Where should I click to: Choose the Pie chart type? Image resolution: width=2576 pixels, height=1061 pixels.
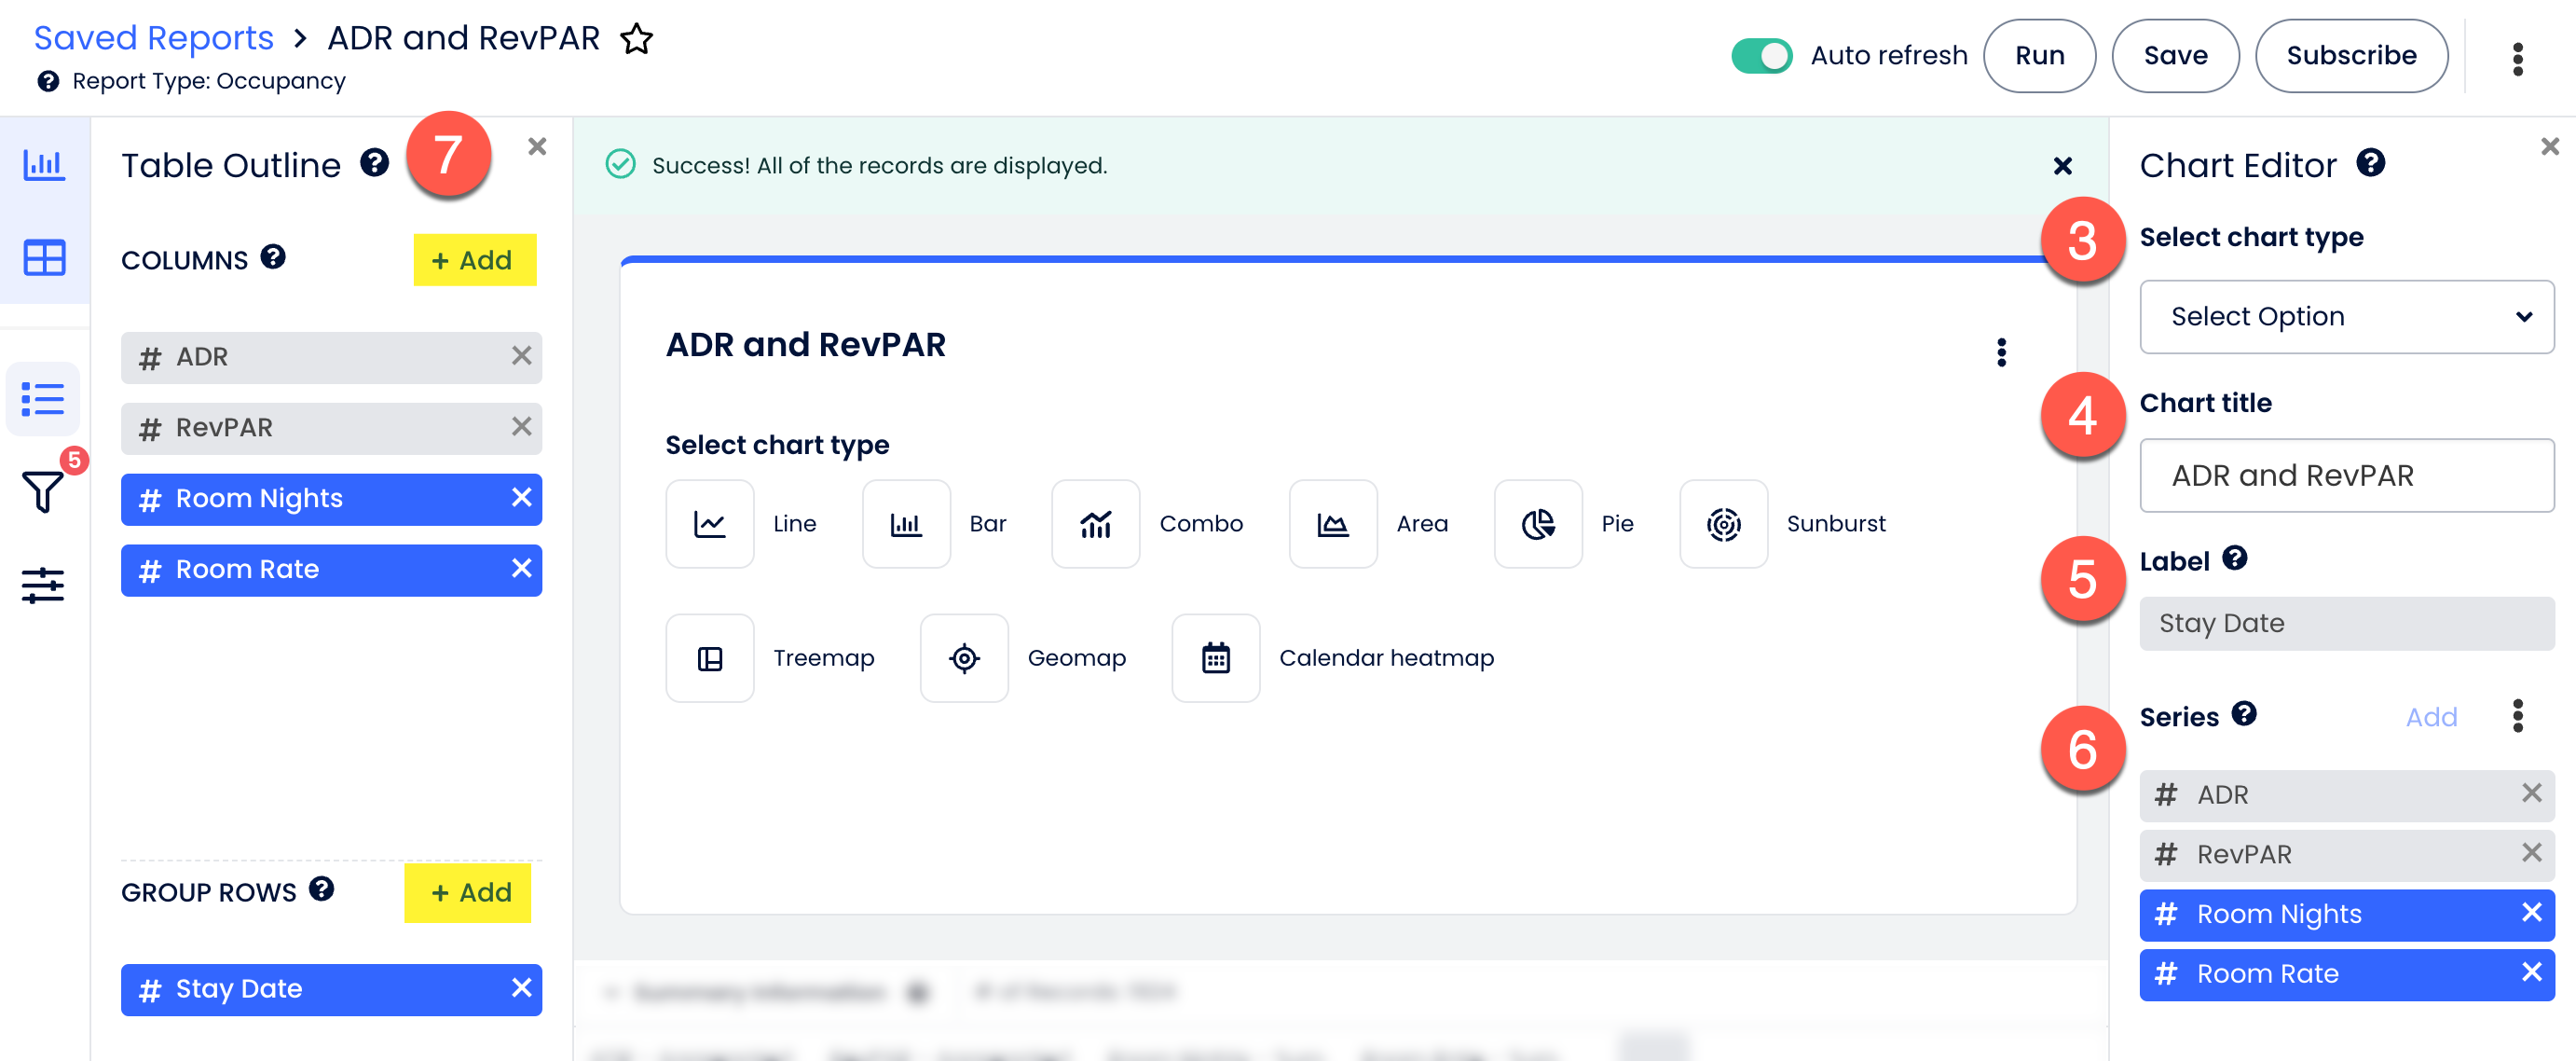coord(1537,523)
